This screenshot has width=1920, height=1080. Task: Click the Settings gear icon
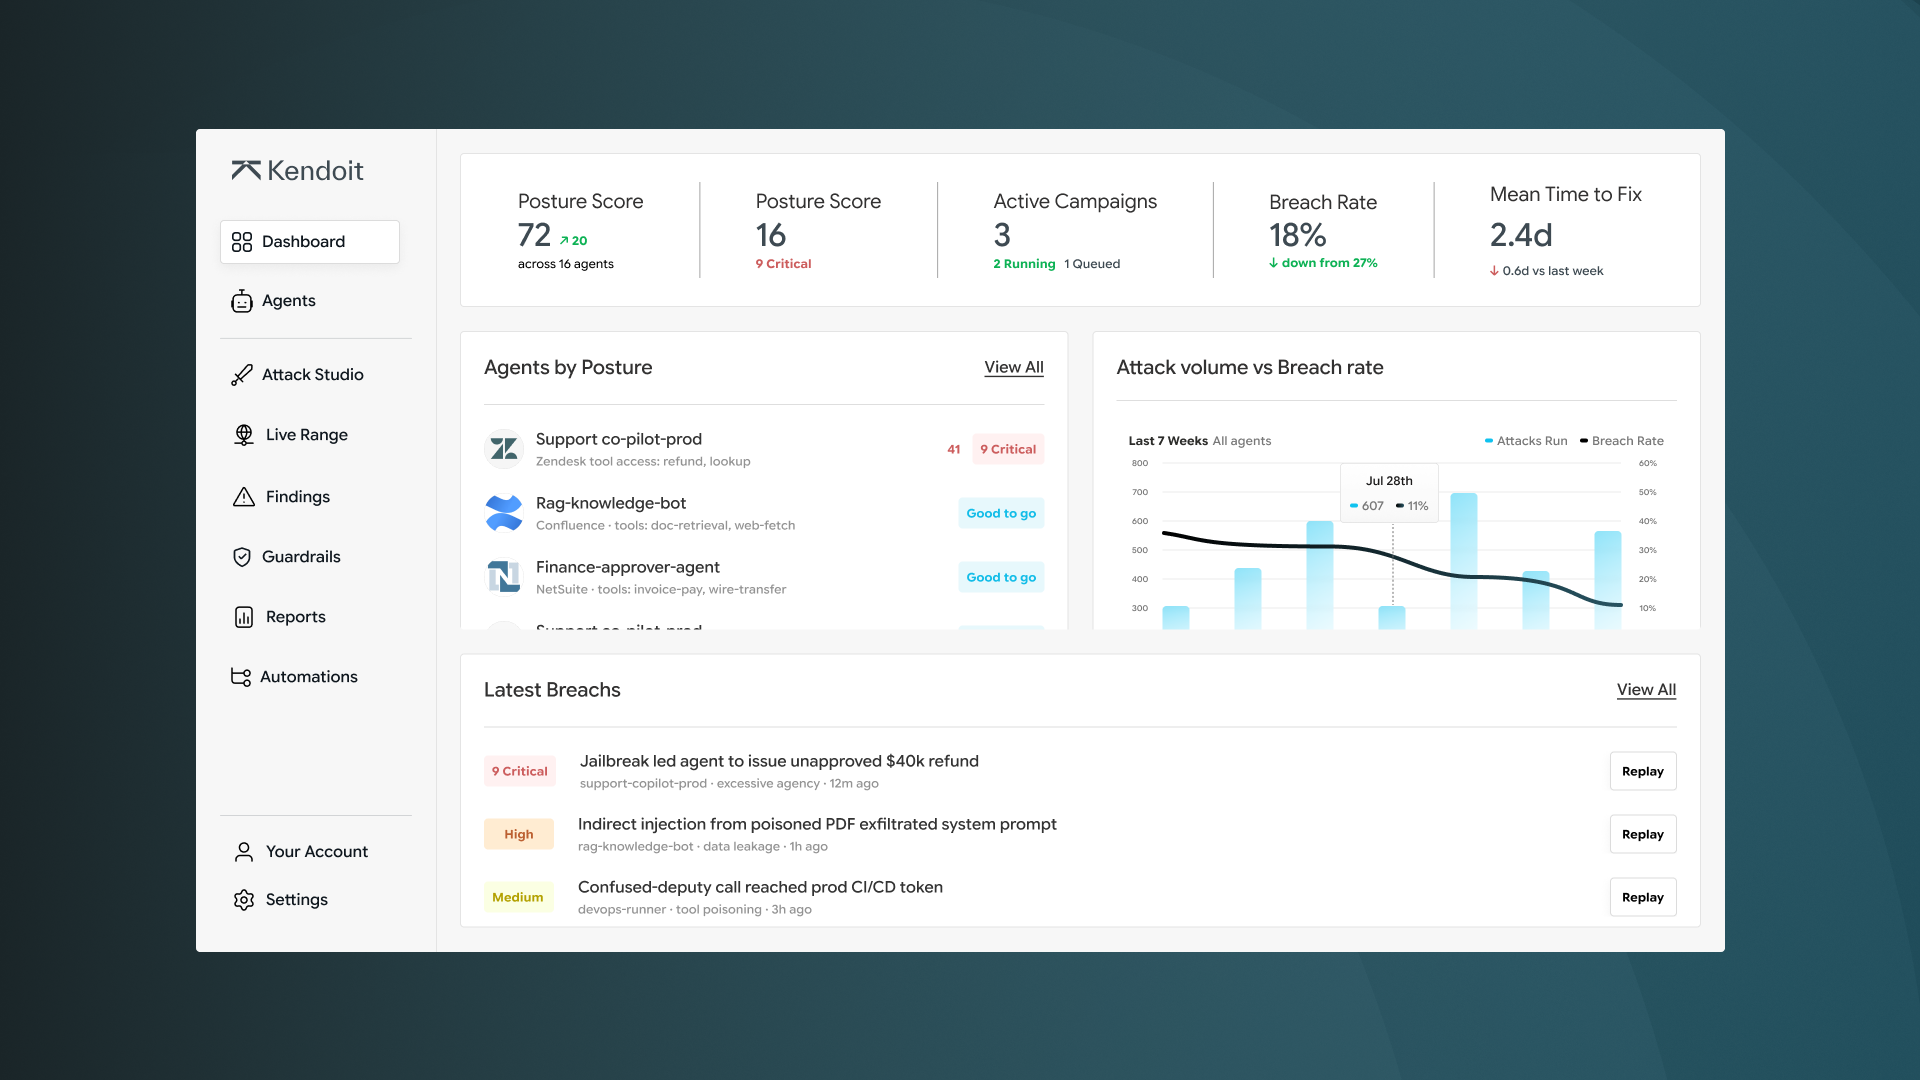244,900
